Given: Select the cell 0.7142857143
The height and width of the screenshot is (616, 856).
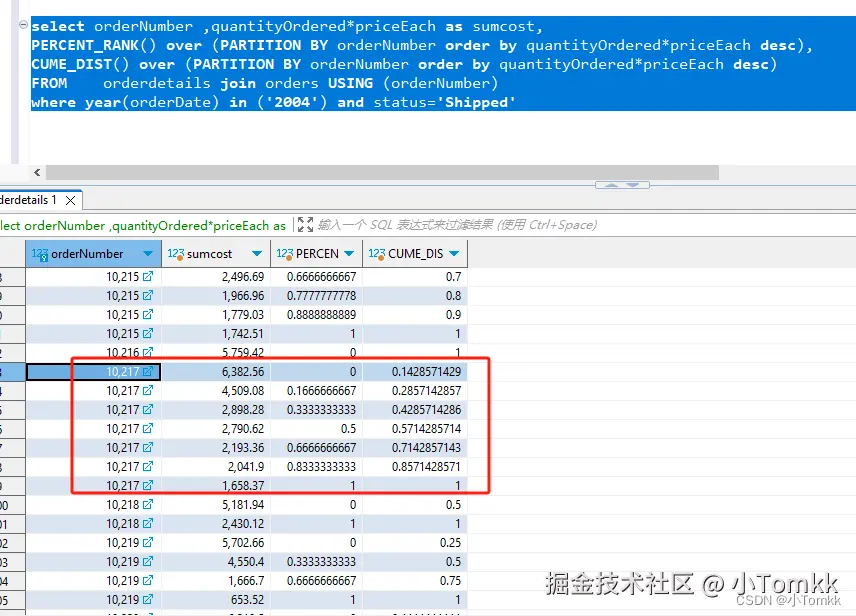Looking at the screenshot, I should click(x=415, y=448).
